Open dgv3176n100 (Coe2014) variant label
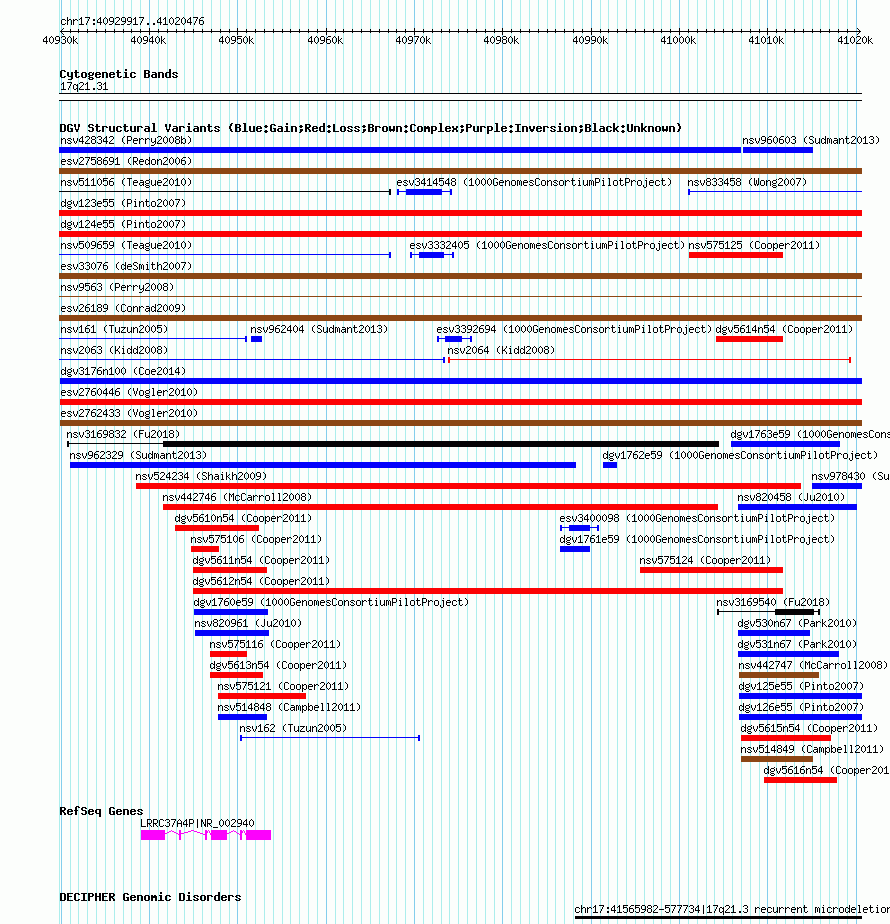890x924 pixels. click(x=123, y=371)
